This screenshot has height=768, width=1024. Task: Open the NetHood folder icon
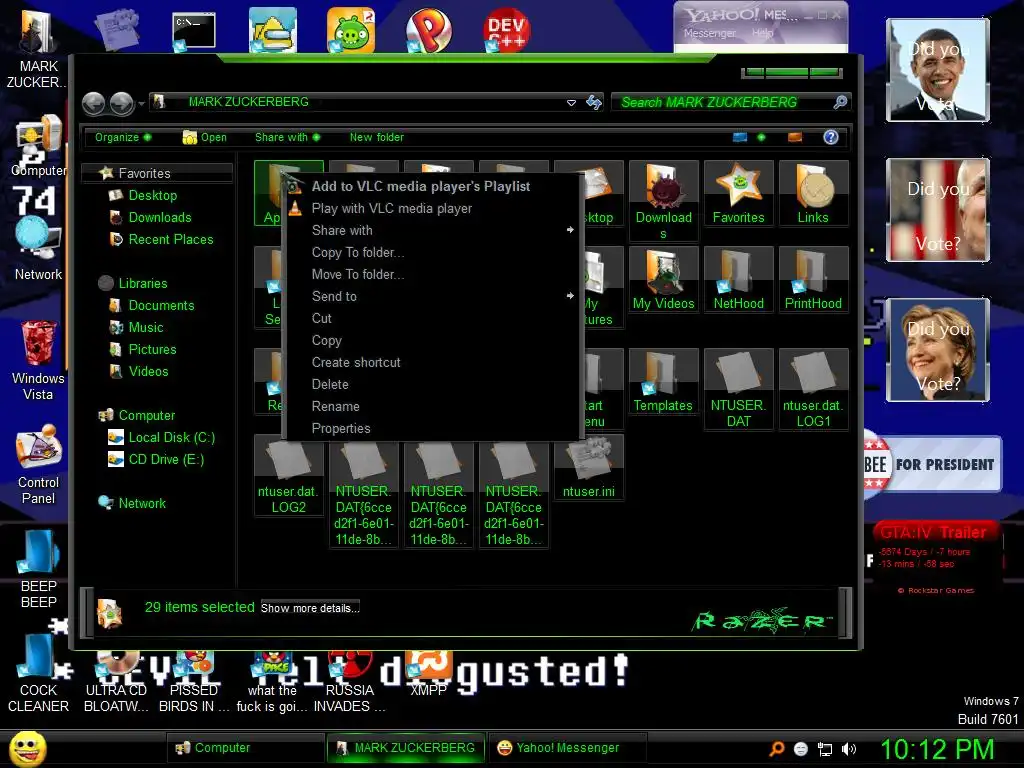click(739, 280)
